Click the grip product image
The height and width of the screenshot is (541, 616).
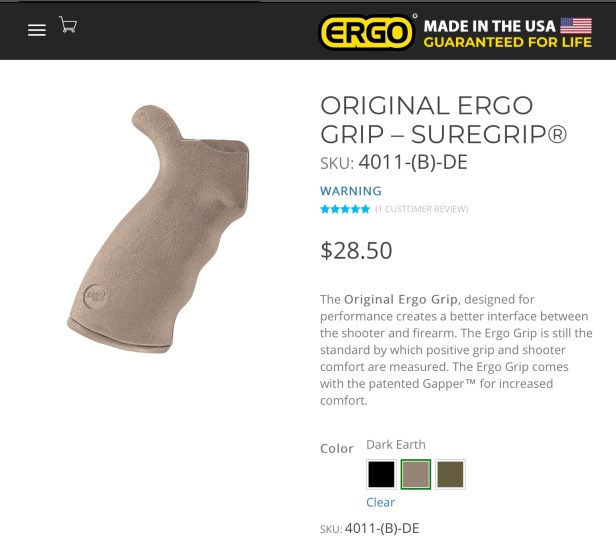tap(158, 229)
